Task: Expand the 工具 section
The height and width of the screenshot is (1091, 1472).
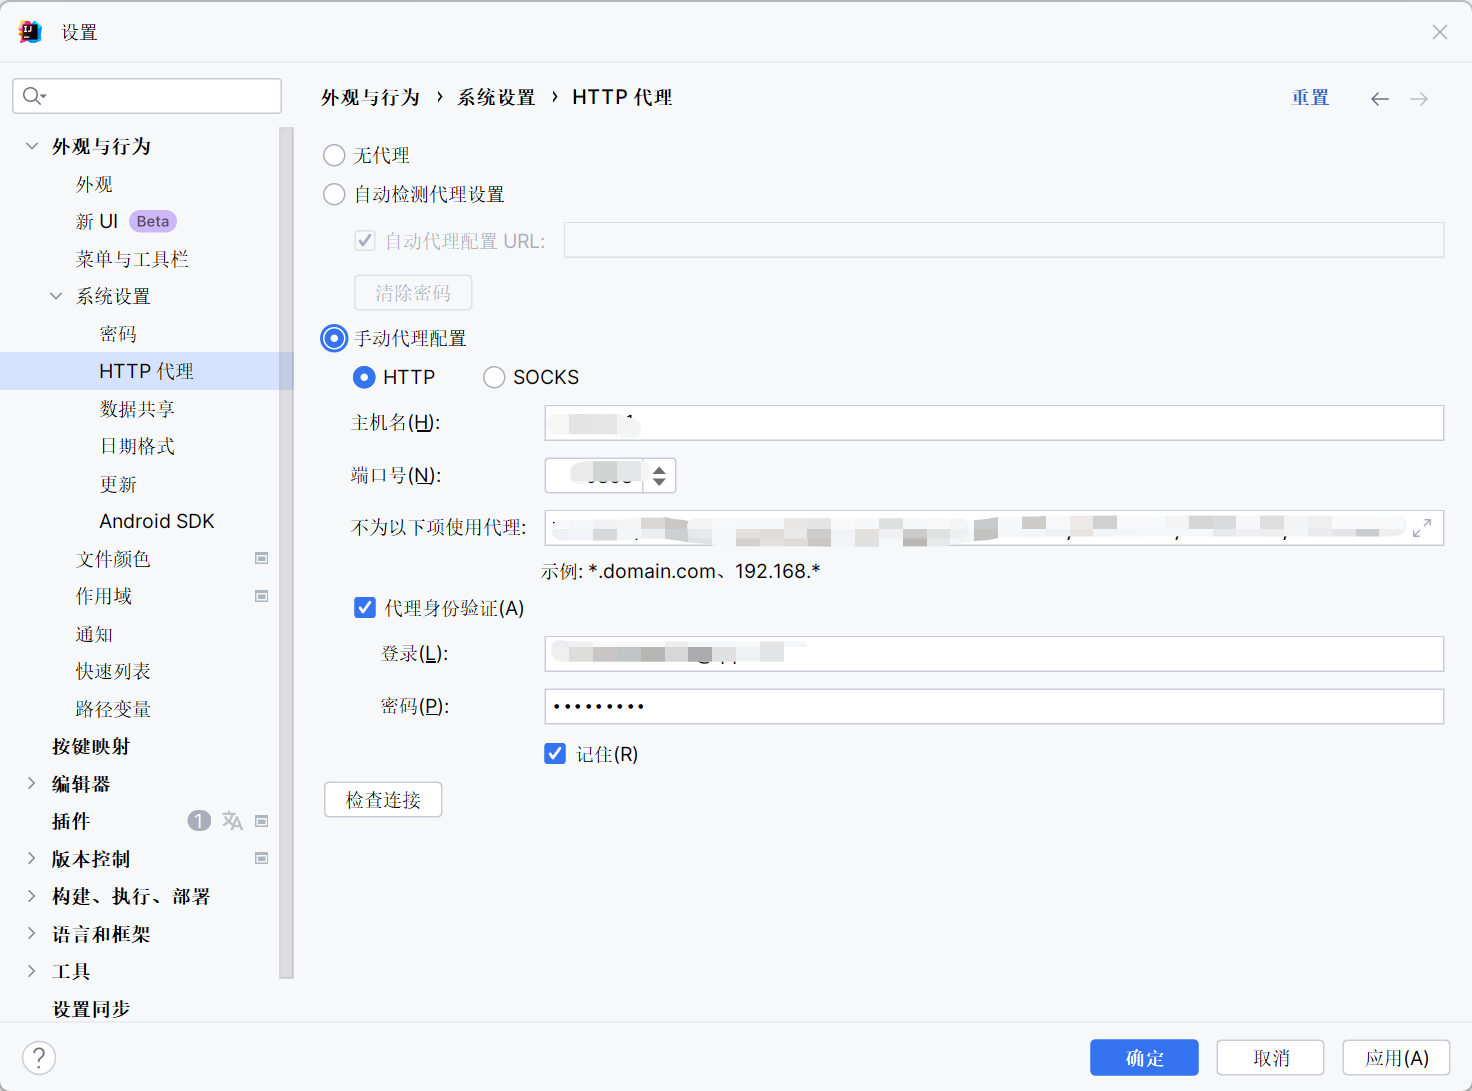Action: (32, 971)
